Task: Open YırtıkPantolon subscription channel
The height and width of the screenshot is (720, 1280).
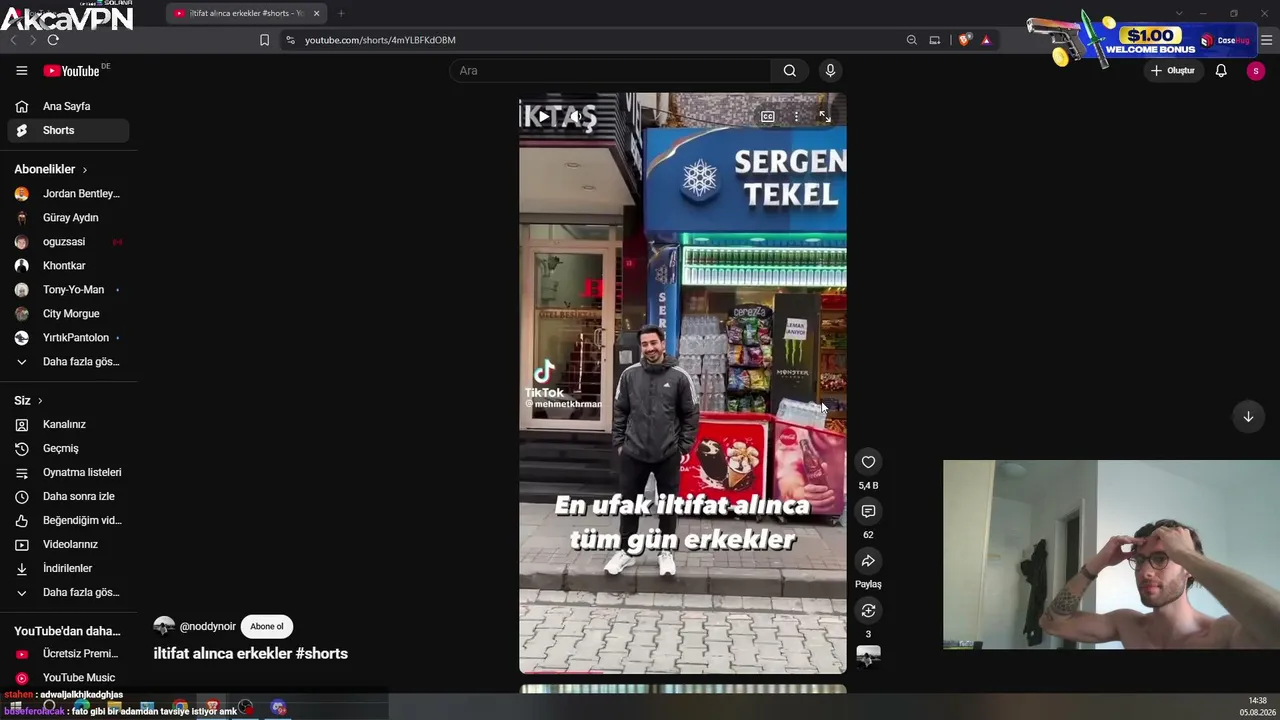Action: point(68,338)
